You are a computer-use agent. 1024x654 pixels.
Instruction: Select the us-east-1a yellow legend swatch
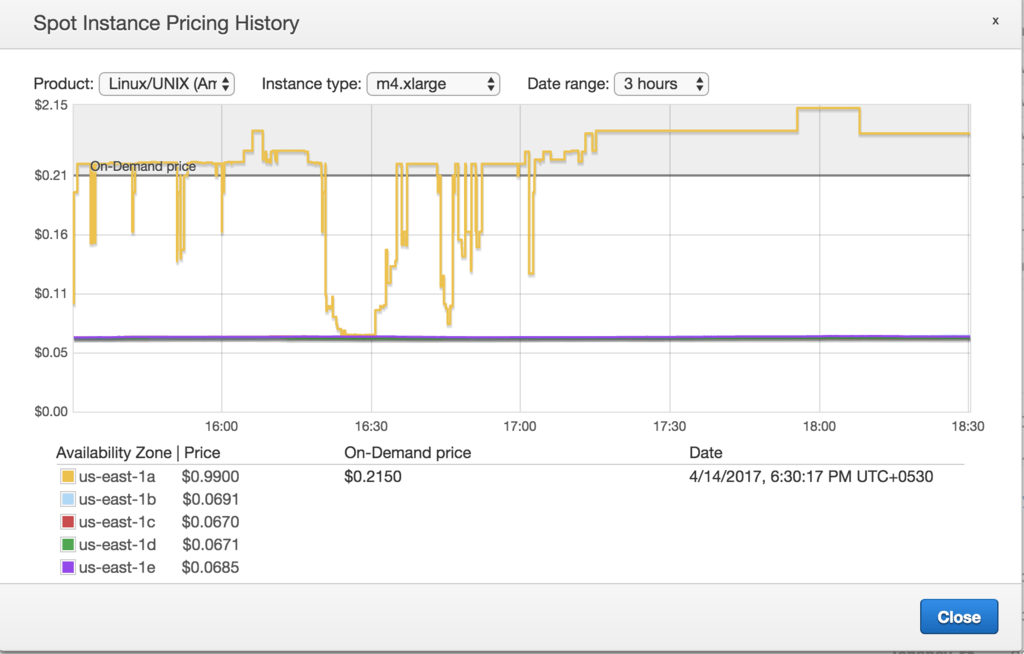pyautogui.click(x=68, y=477)
